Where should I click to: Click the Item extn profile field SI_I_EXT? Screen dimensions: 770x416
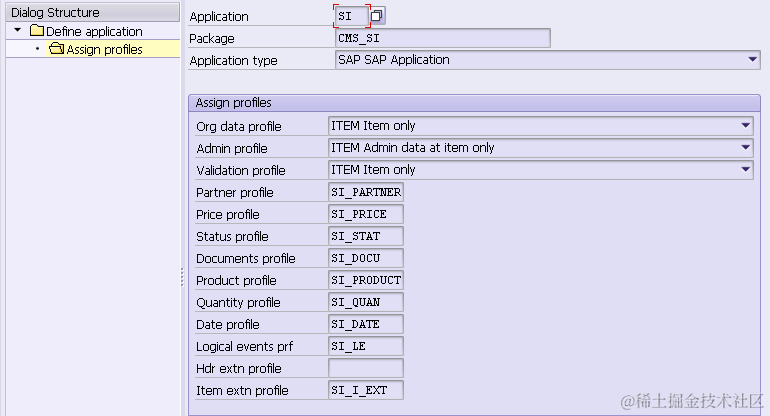[x=366, y=390]
